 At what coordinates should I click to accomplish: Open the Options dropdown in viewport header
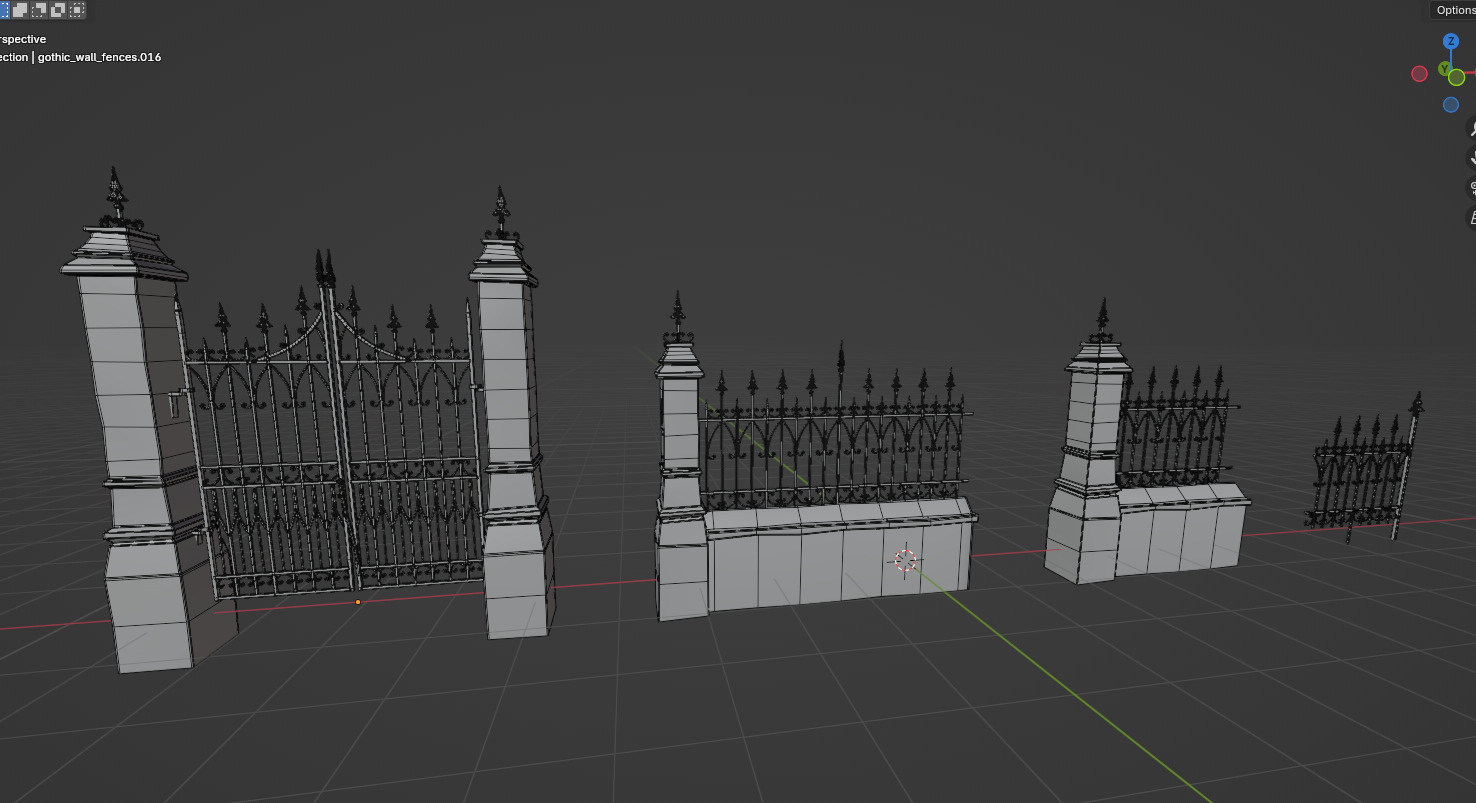click(x=1452, y=10)
